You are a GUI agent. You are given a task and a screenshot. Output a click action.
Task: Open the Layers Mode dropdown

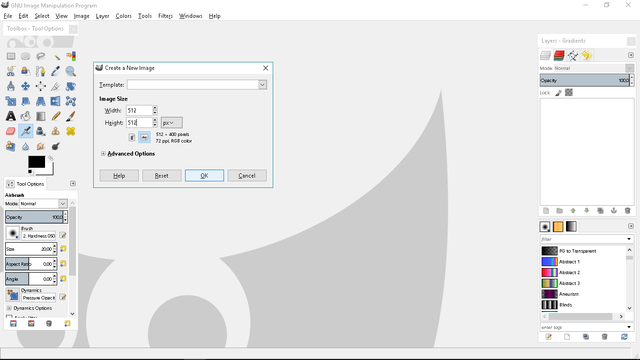(629, 68)
